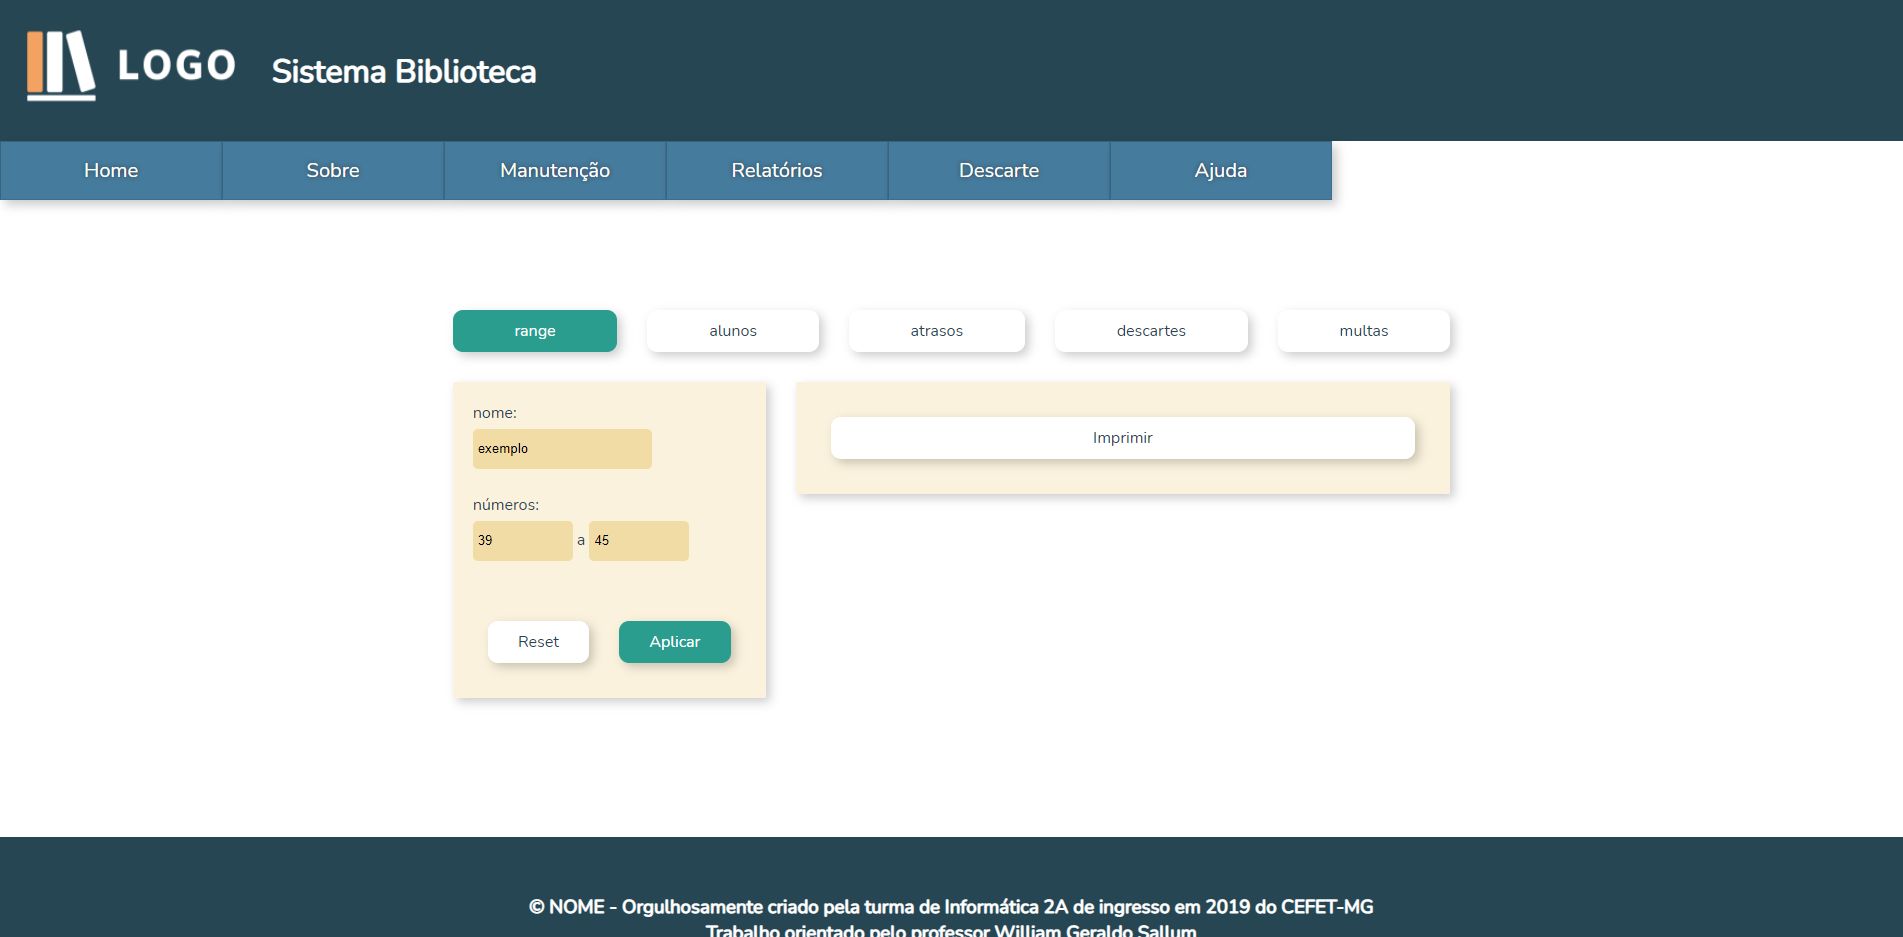This screenshot has height=937, width=1903.
Task: Click the Reset button
Action: point(538,642)
